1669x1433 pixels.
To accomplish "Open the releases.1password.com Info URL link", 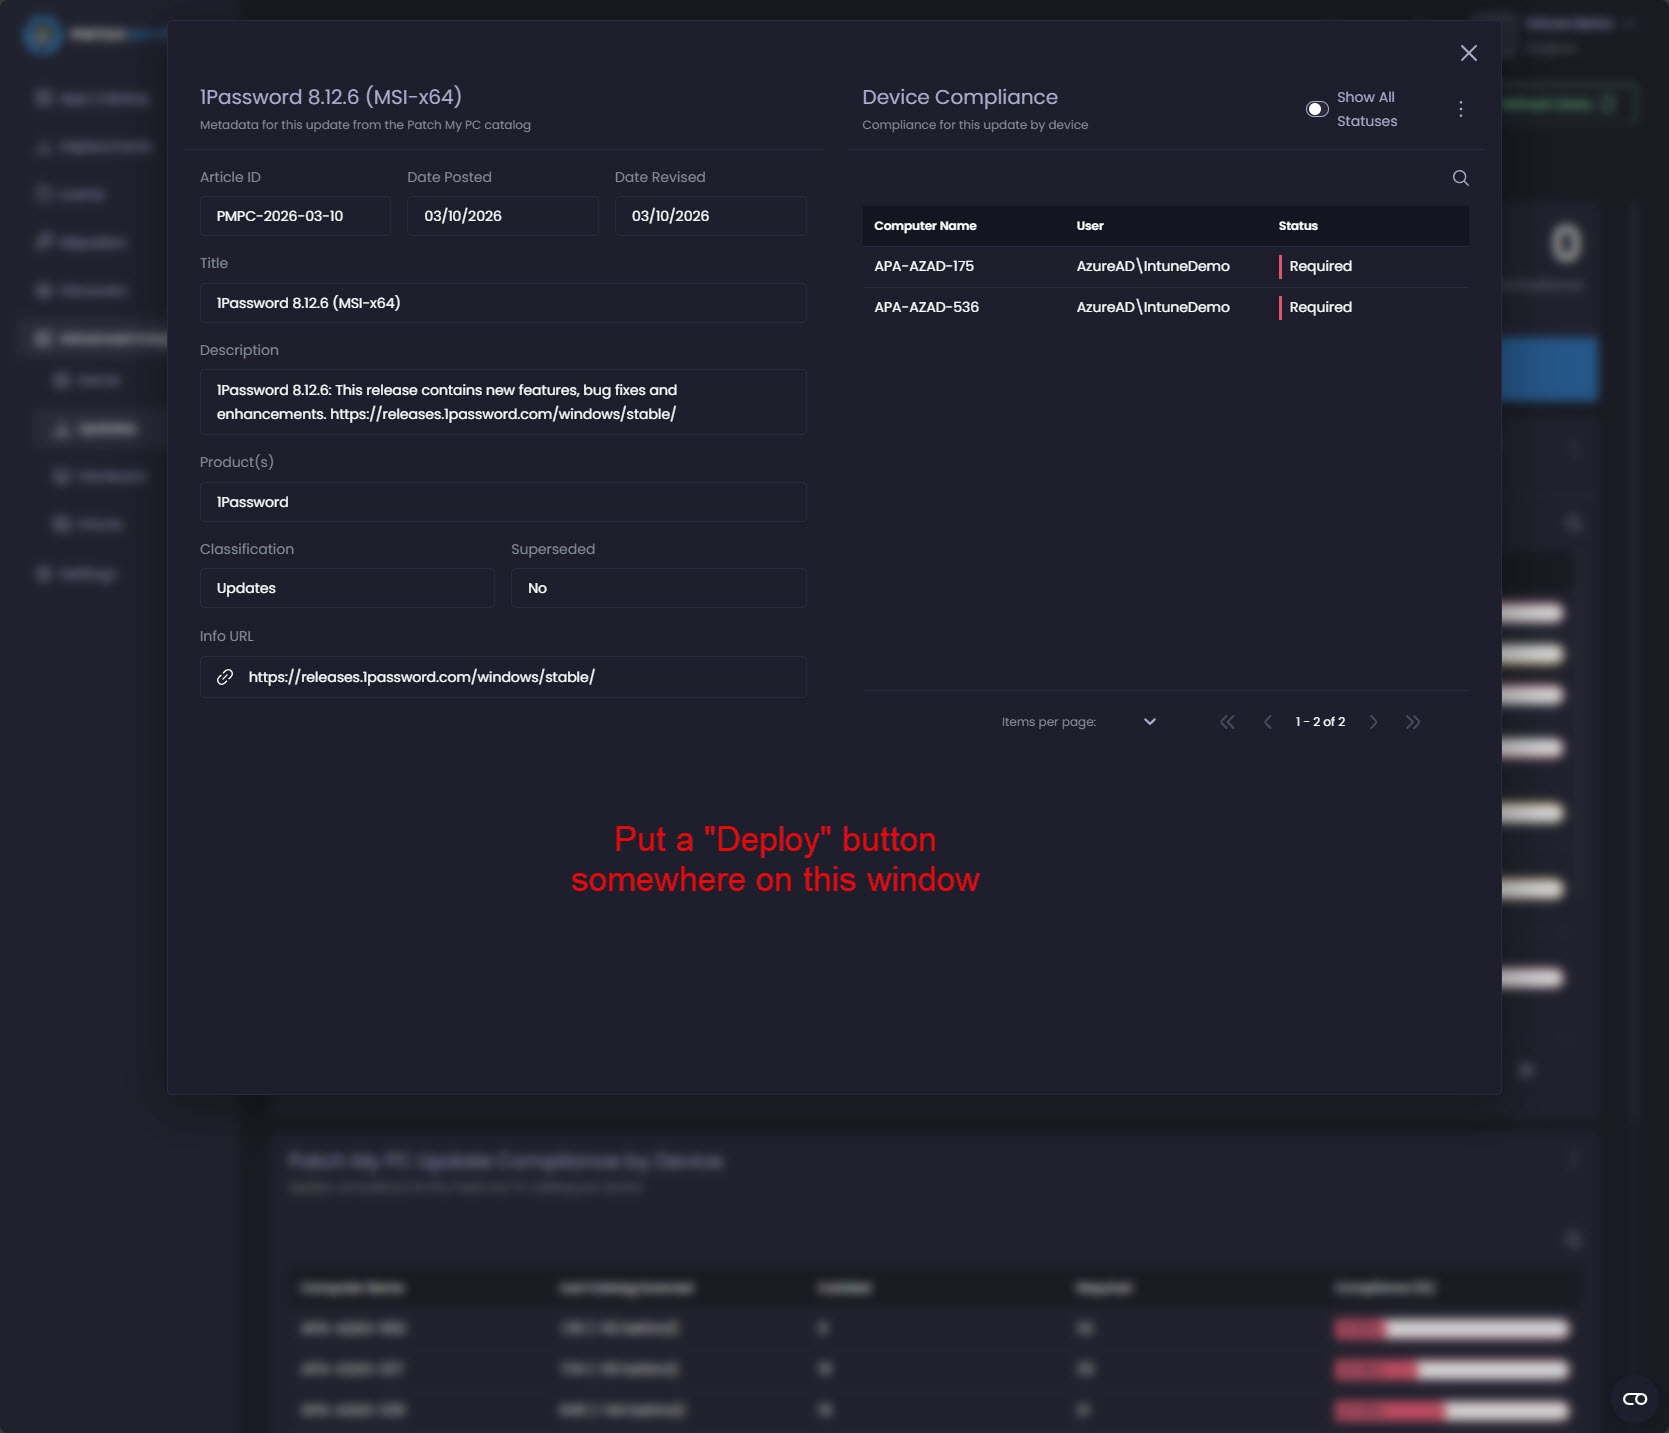I will coord(421,677).
